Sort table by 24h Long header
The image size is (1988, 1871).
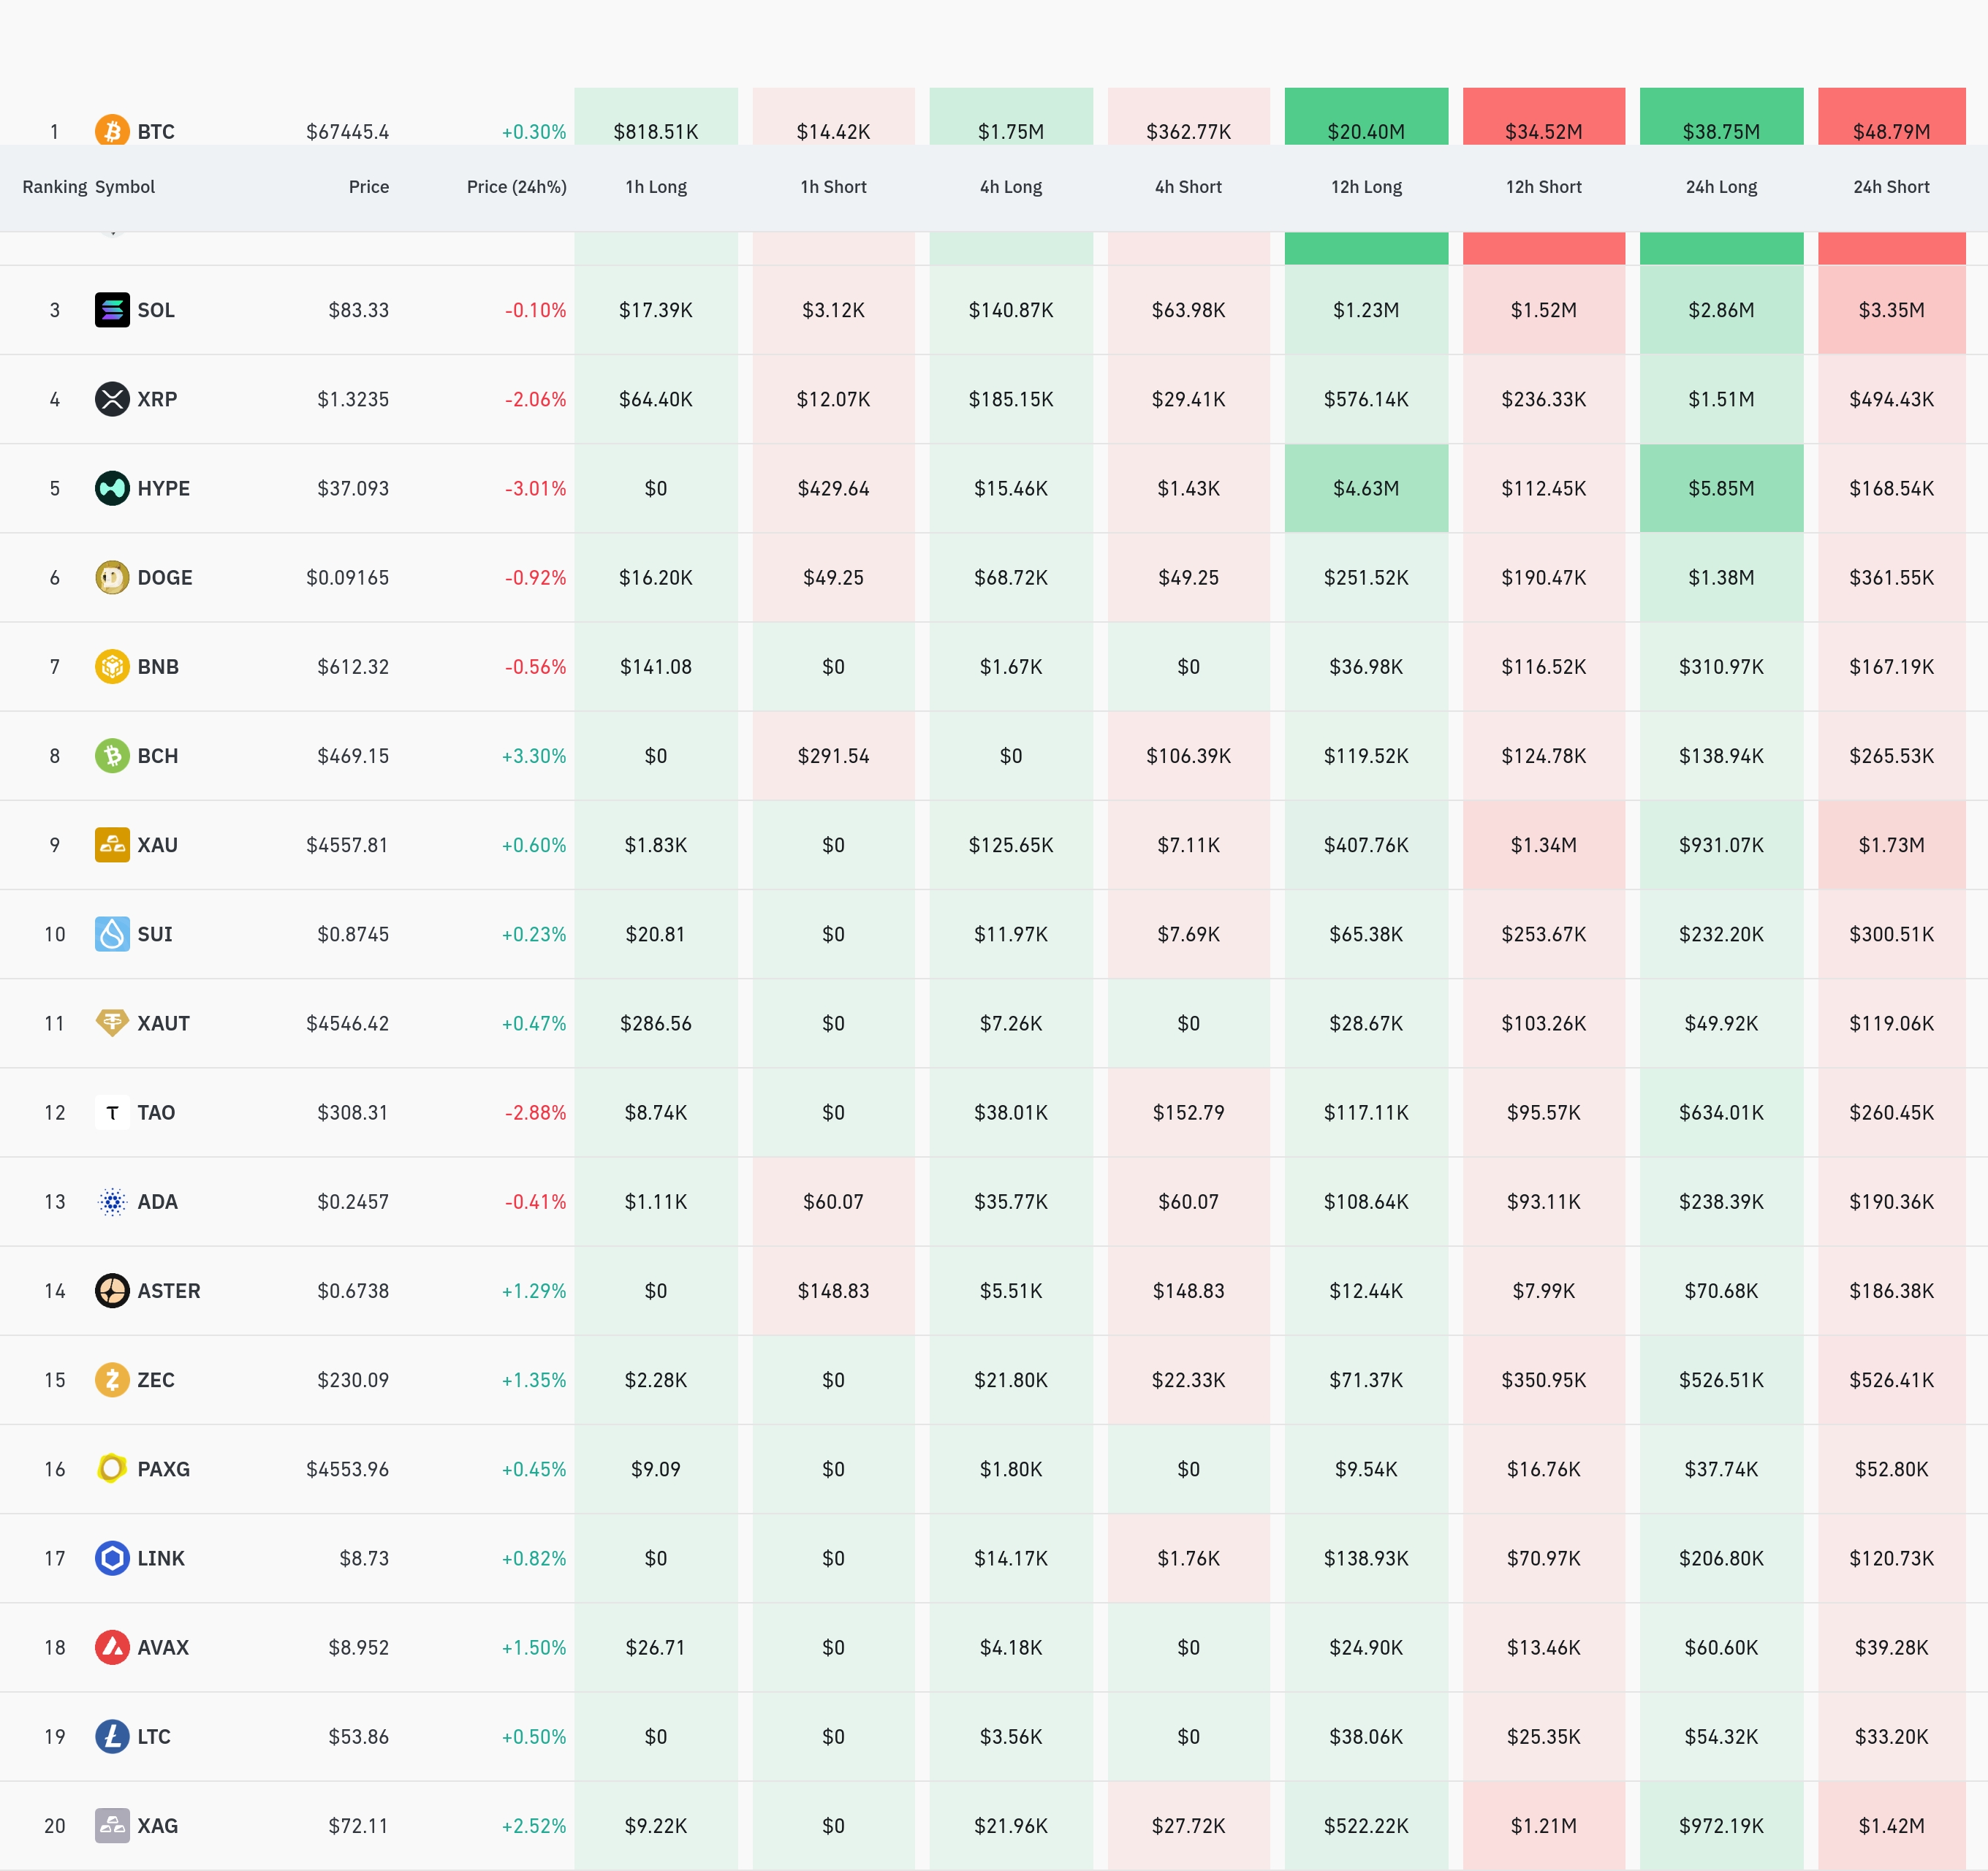click(x=1721, y=187)
